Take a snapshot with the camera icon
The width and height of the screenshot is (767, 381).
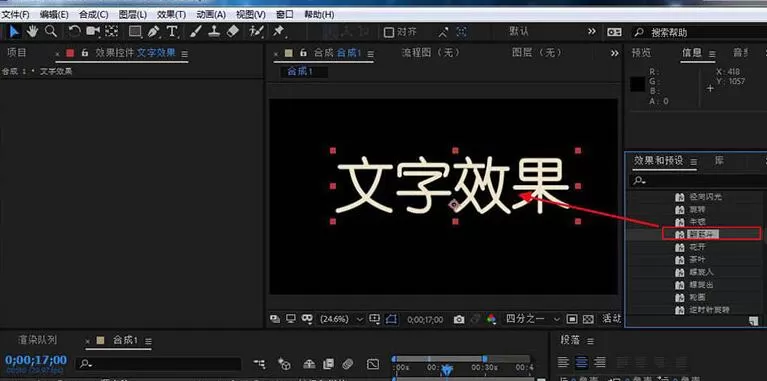(459, 319)
